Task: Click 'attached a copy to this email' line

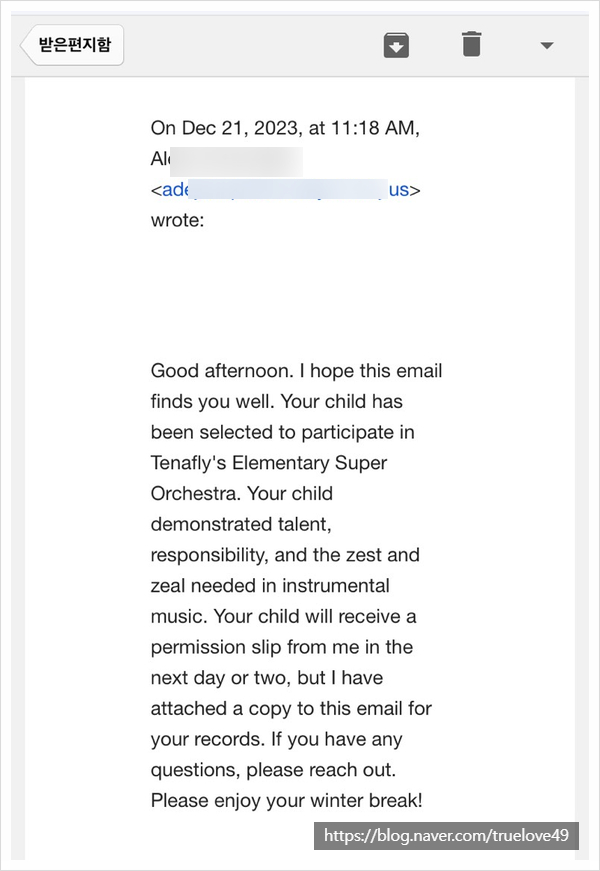Action: click(x=291, y=708)
